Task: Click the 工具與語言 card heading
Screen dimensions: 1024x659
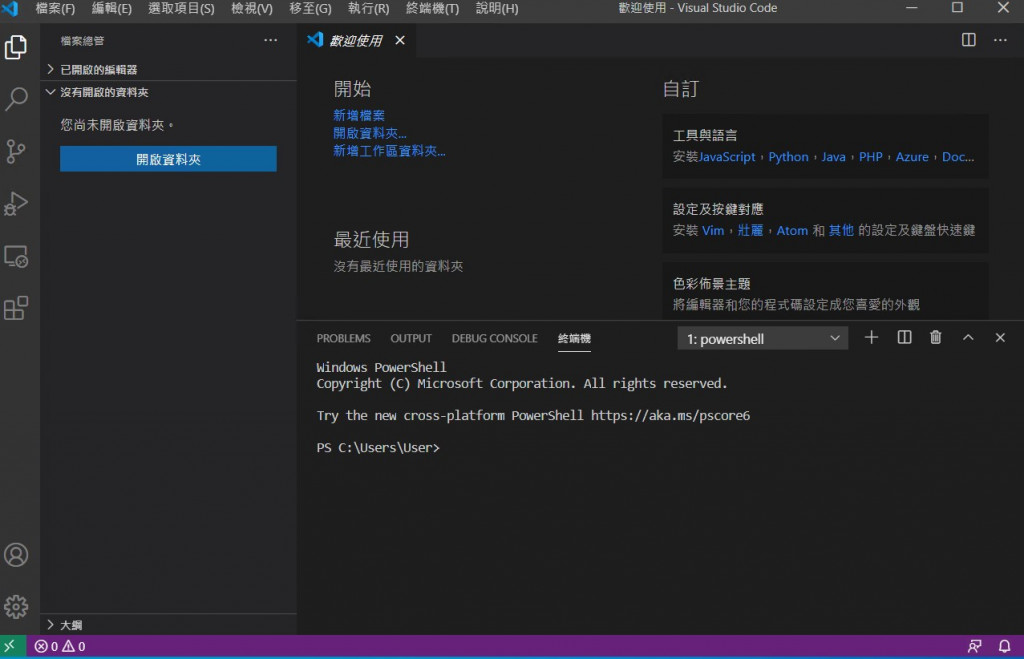Action: [705, 135]
